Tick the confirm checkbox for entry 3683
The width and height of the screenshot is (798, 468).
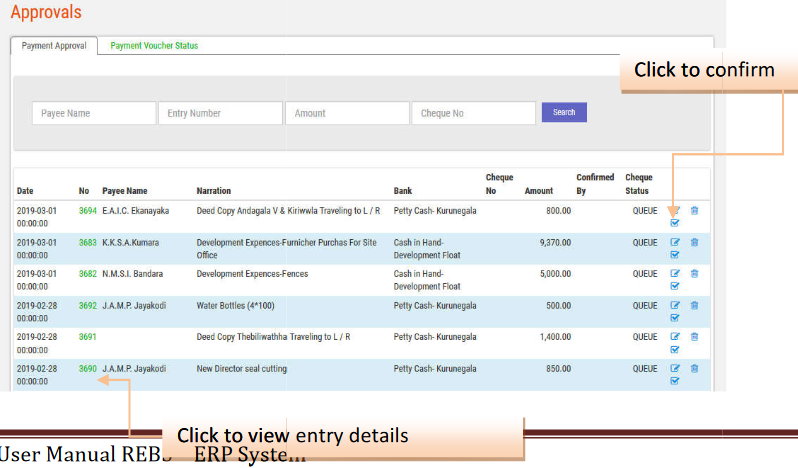(674, 255)
